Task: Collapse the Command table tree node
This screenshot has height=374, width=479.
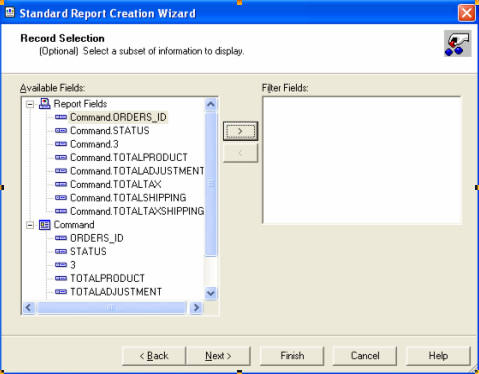Action: point(30,225)
